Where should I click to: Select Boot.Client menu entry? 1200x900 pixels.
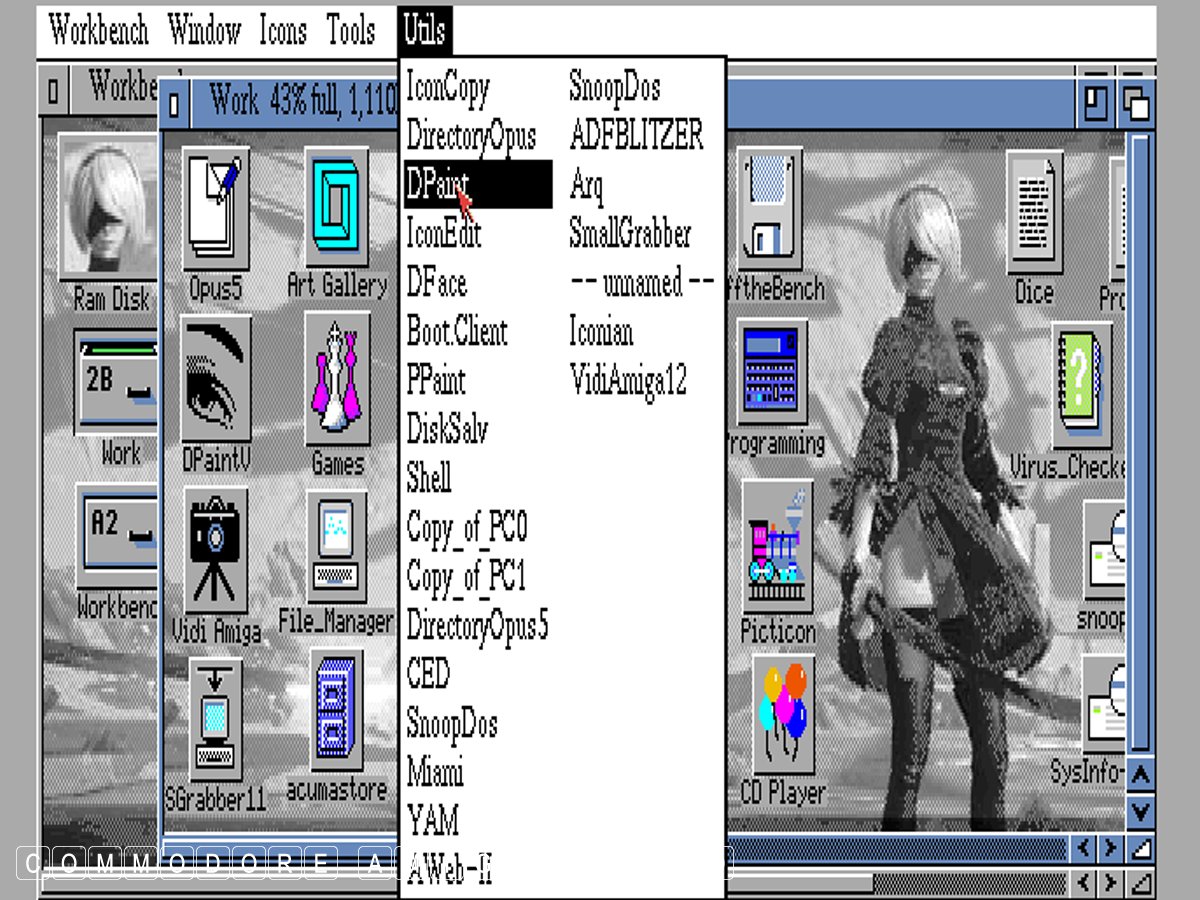tap(456, 331)
